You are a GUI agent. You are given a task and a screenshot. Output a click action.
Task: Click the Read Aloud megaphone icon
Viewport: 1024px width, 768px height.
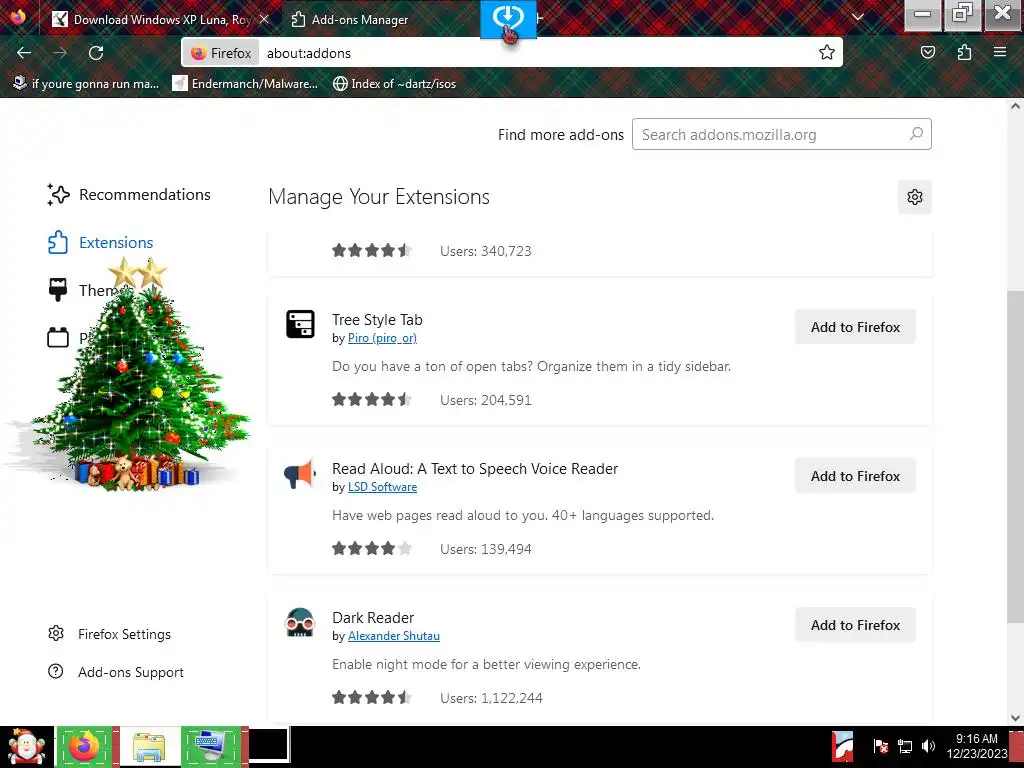tap(300, 473)
